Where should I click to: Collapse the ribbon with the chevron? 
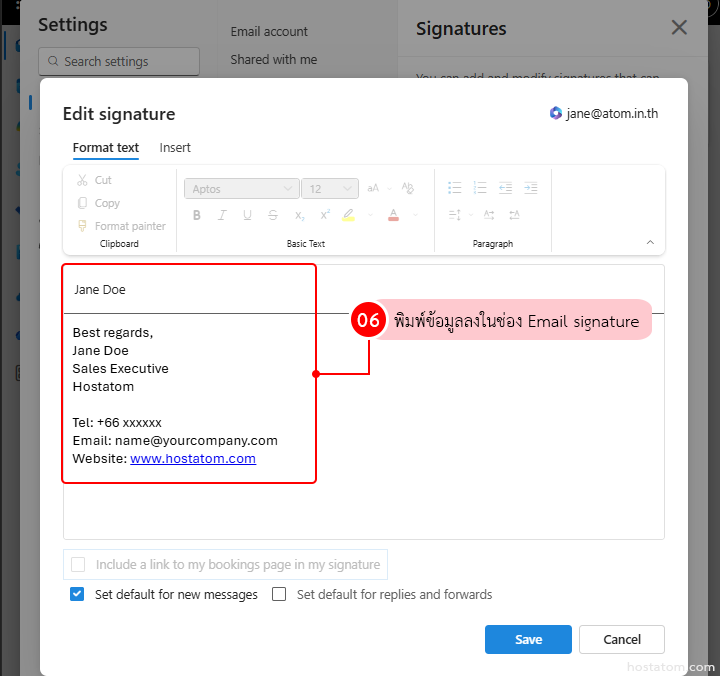coord(650,242)
